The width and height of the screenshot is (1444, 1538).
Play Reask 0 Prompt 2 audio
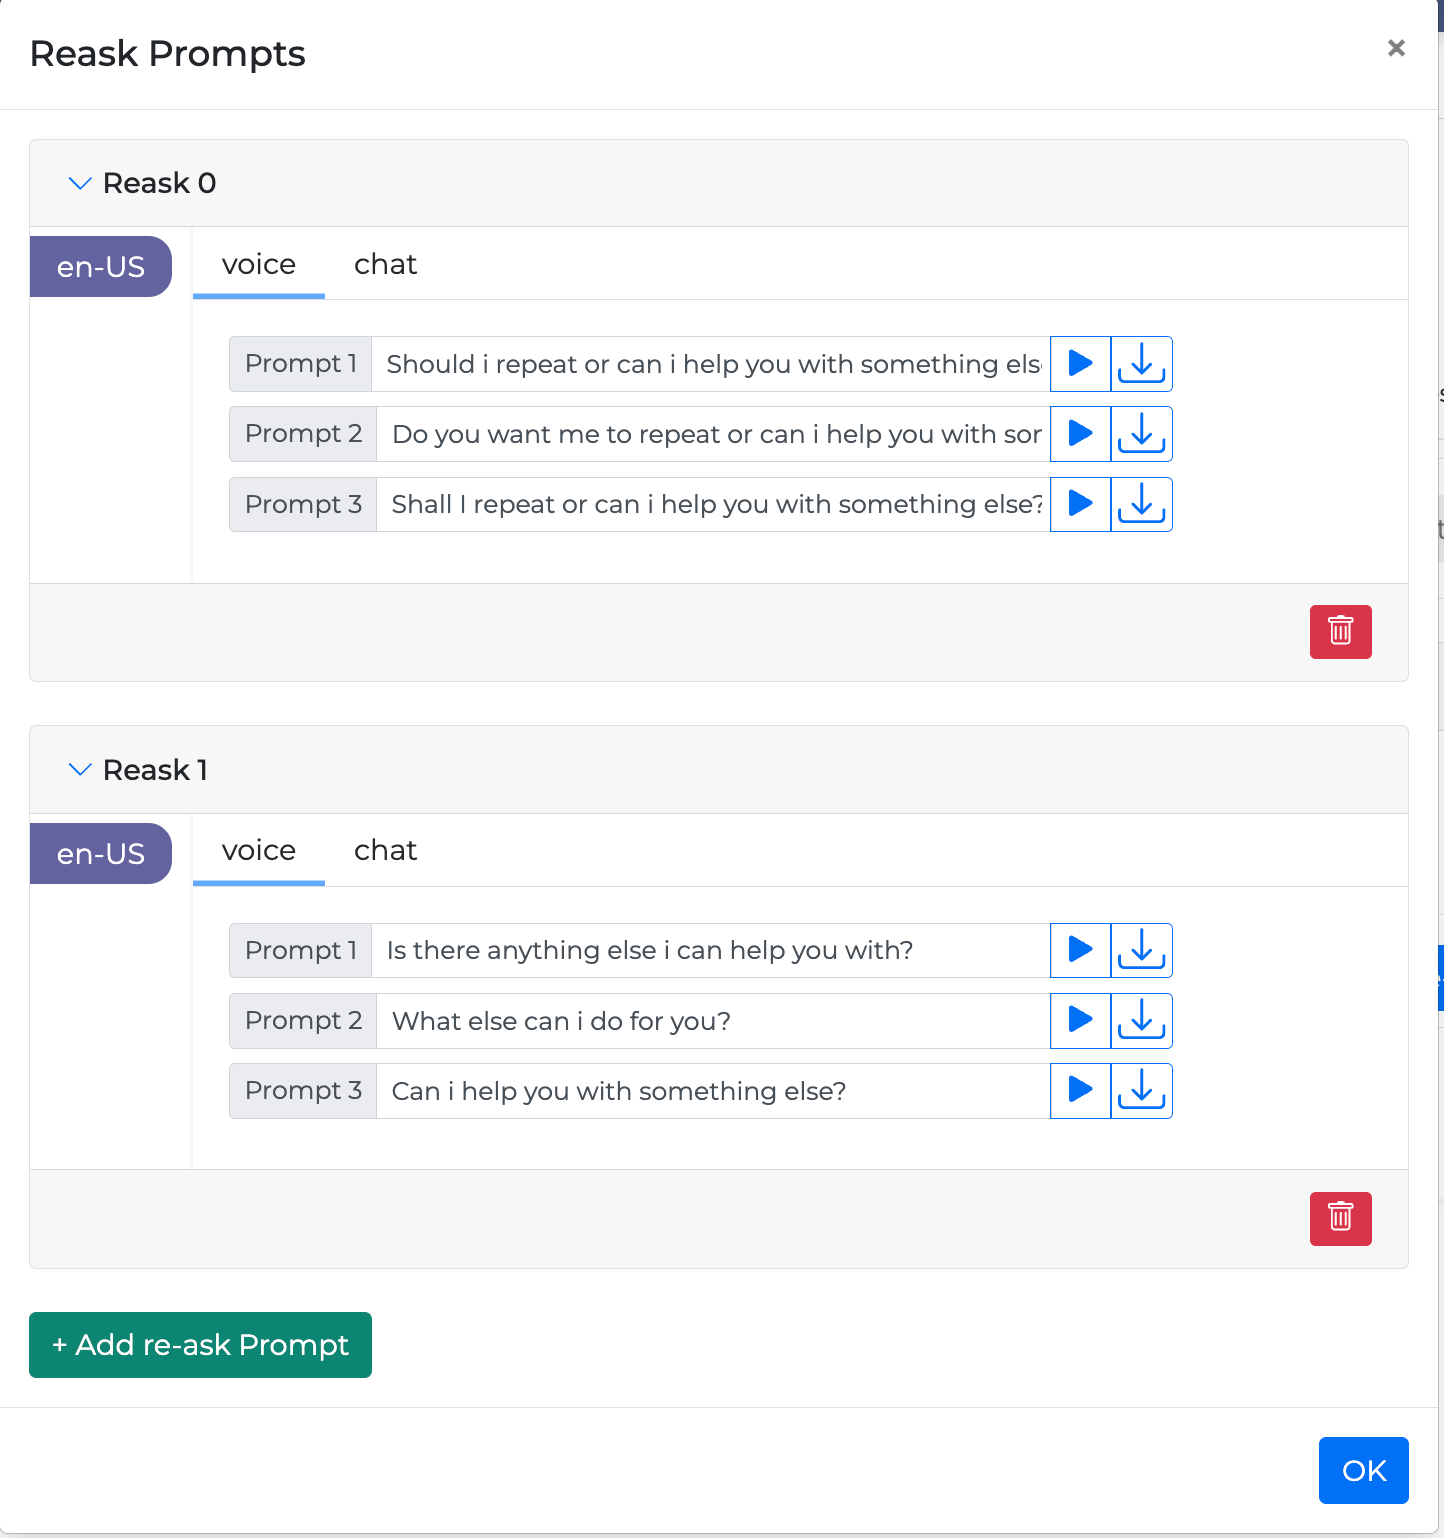tap(1080, 434)
